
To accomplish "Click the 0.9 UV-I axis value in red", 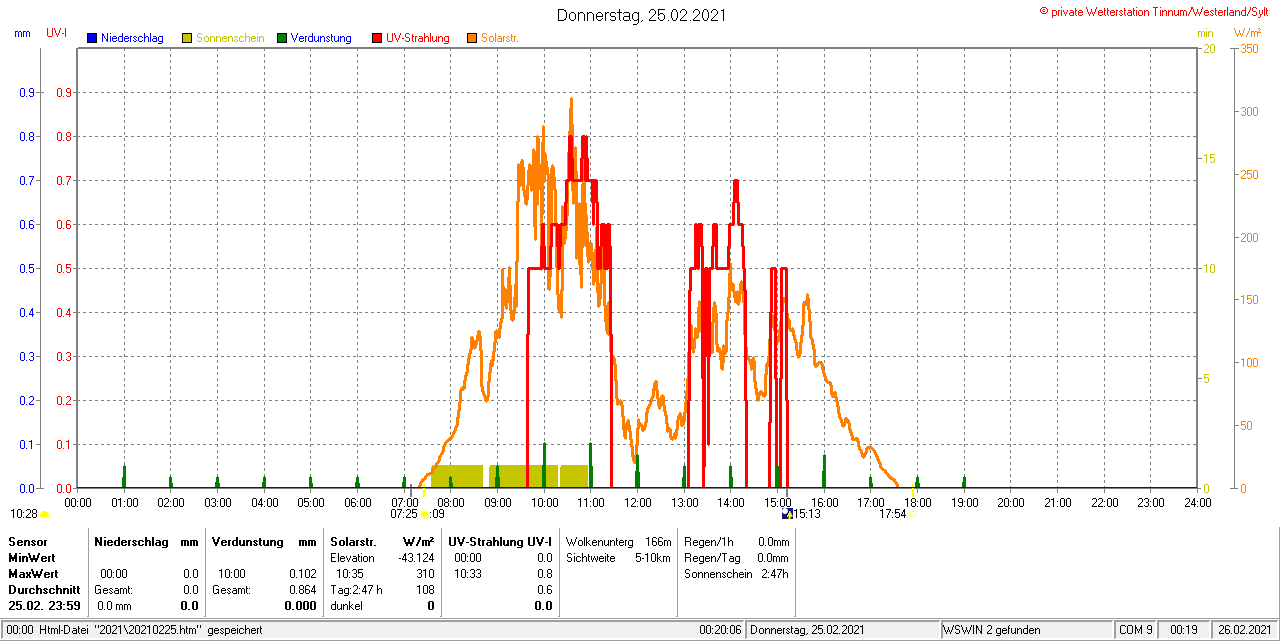I will tap(63, 93).
